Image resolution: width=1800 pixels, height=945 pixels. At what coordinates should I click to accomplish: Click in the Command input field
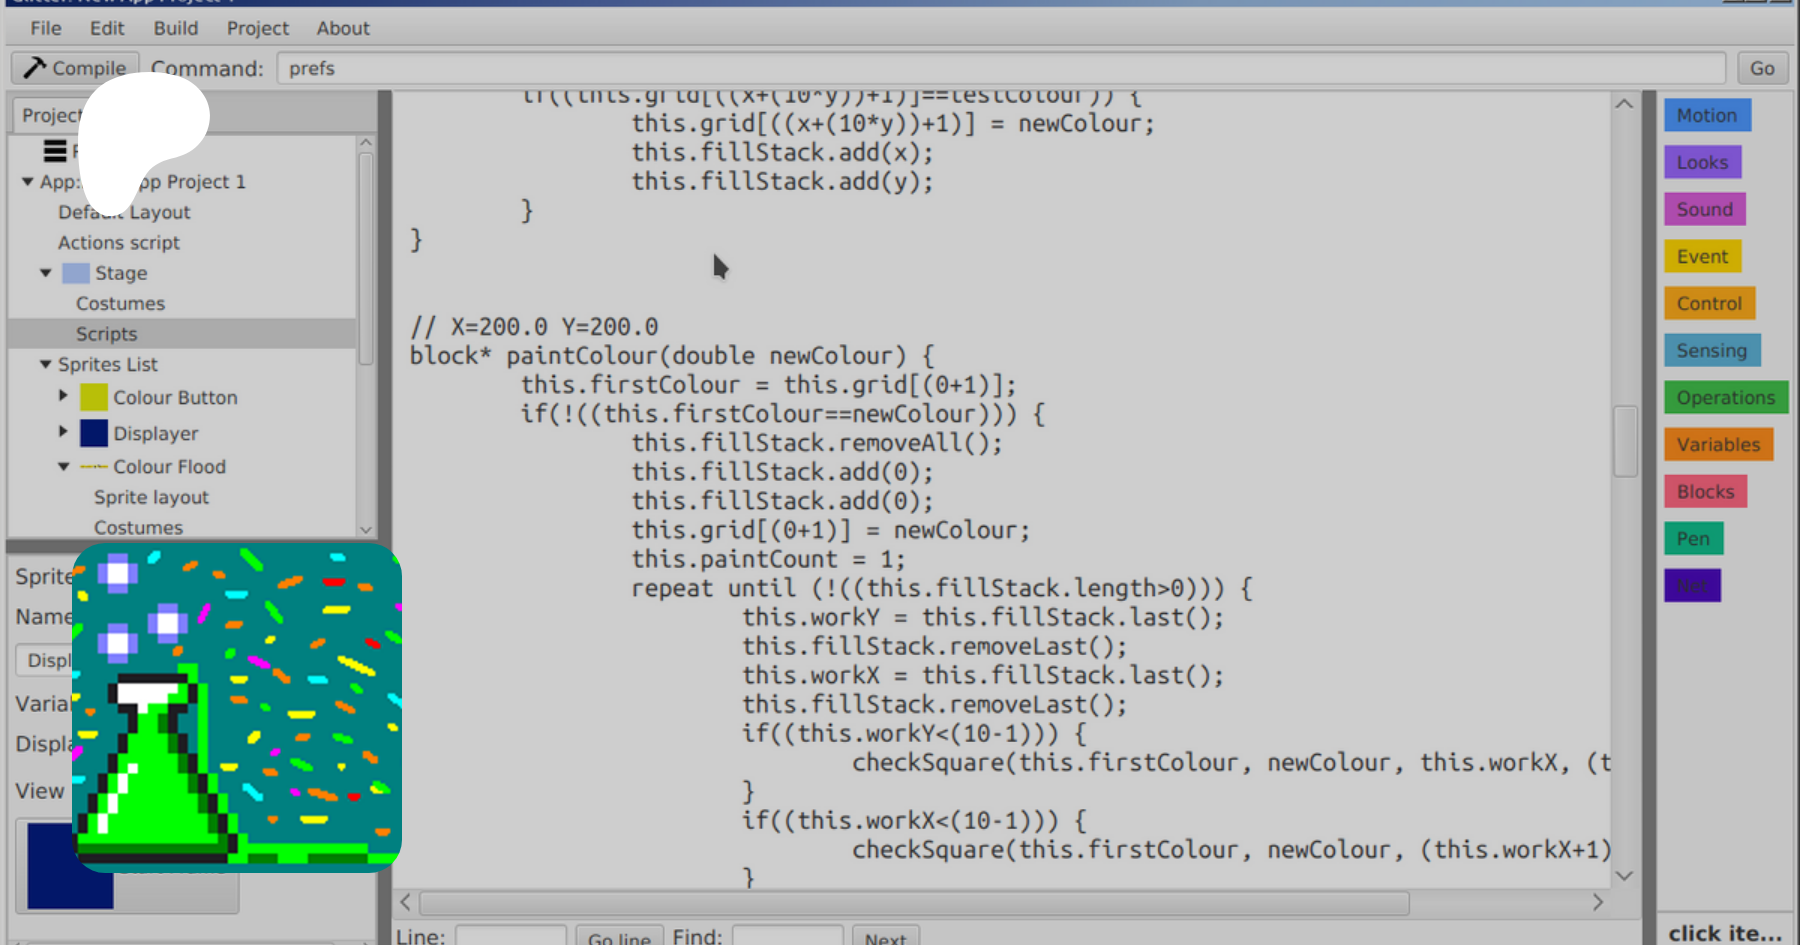coord(1000,68)
